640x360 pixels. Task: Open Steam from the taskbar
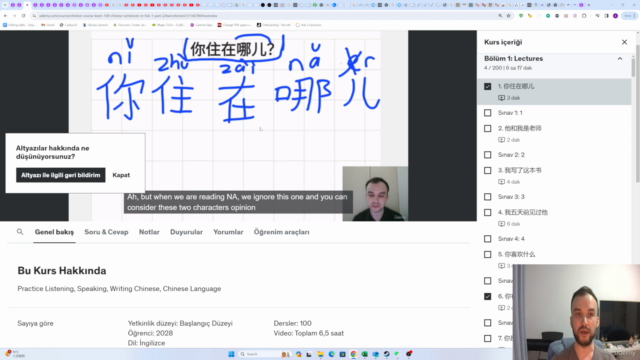point(387,354)
